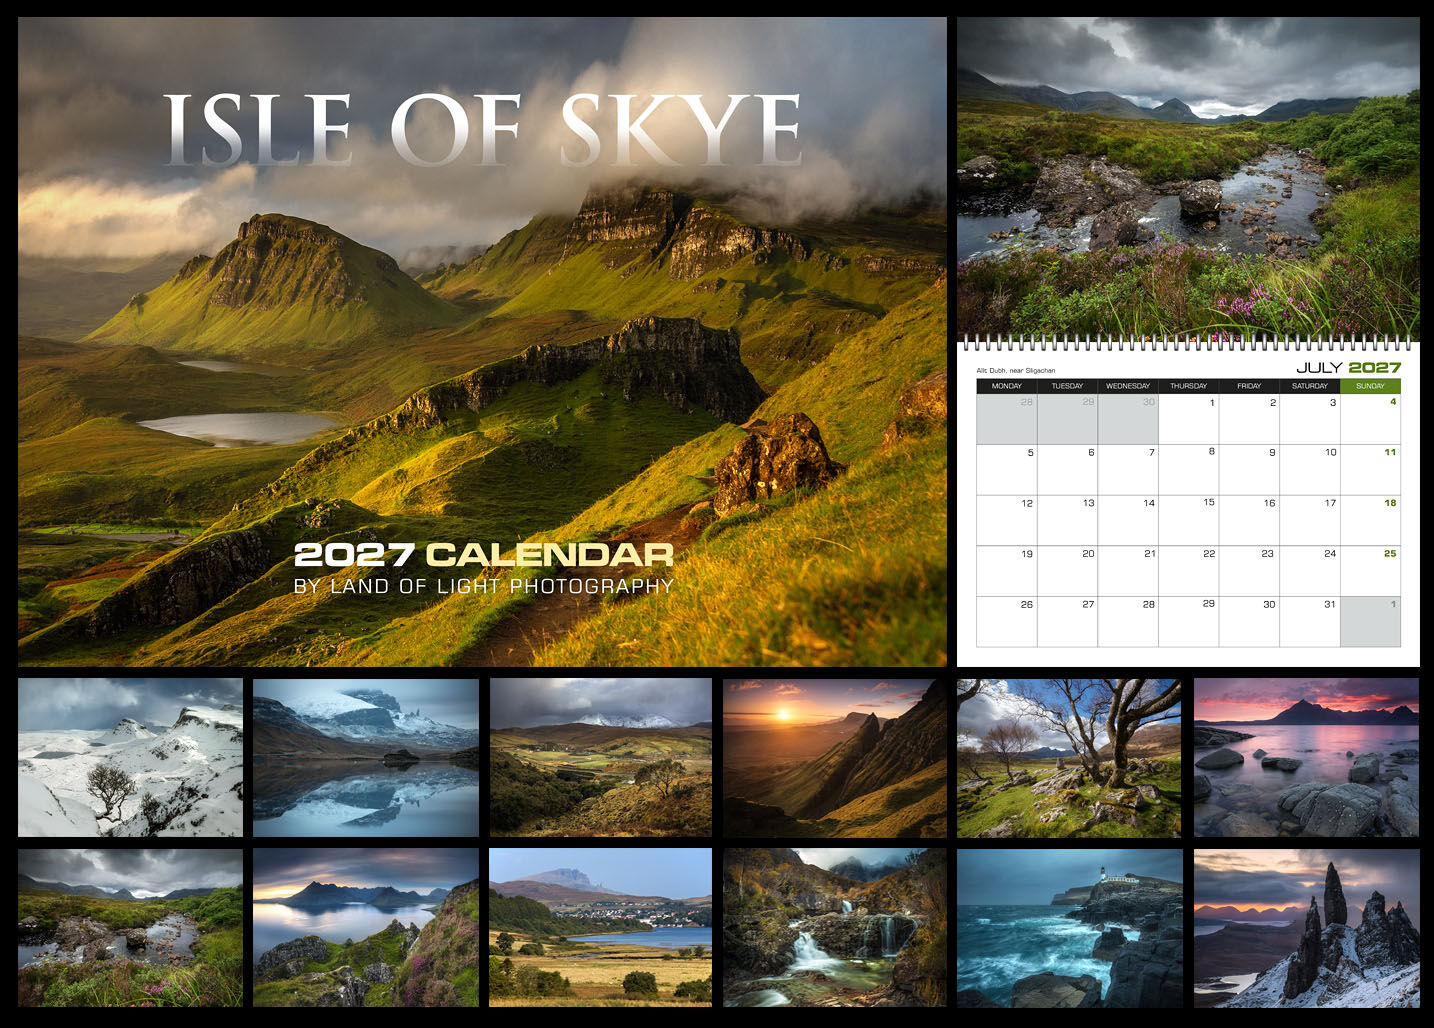The width and height of the screenshot is (1434, 1028).
Task: Select date cell 2 in the calendar
Action: (x=1249, y=419)
